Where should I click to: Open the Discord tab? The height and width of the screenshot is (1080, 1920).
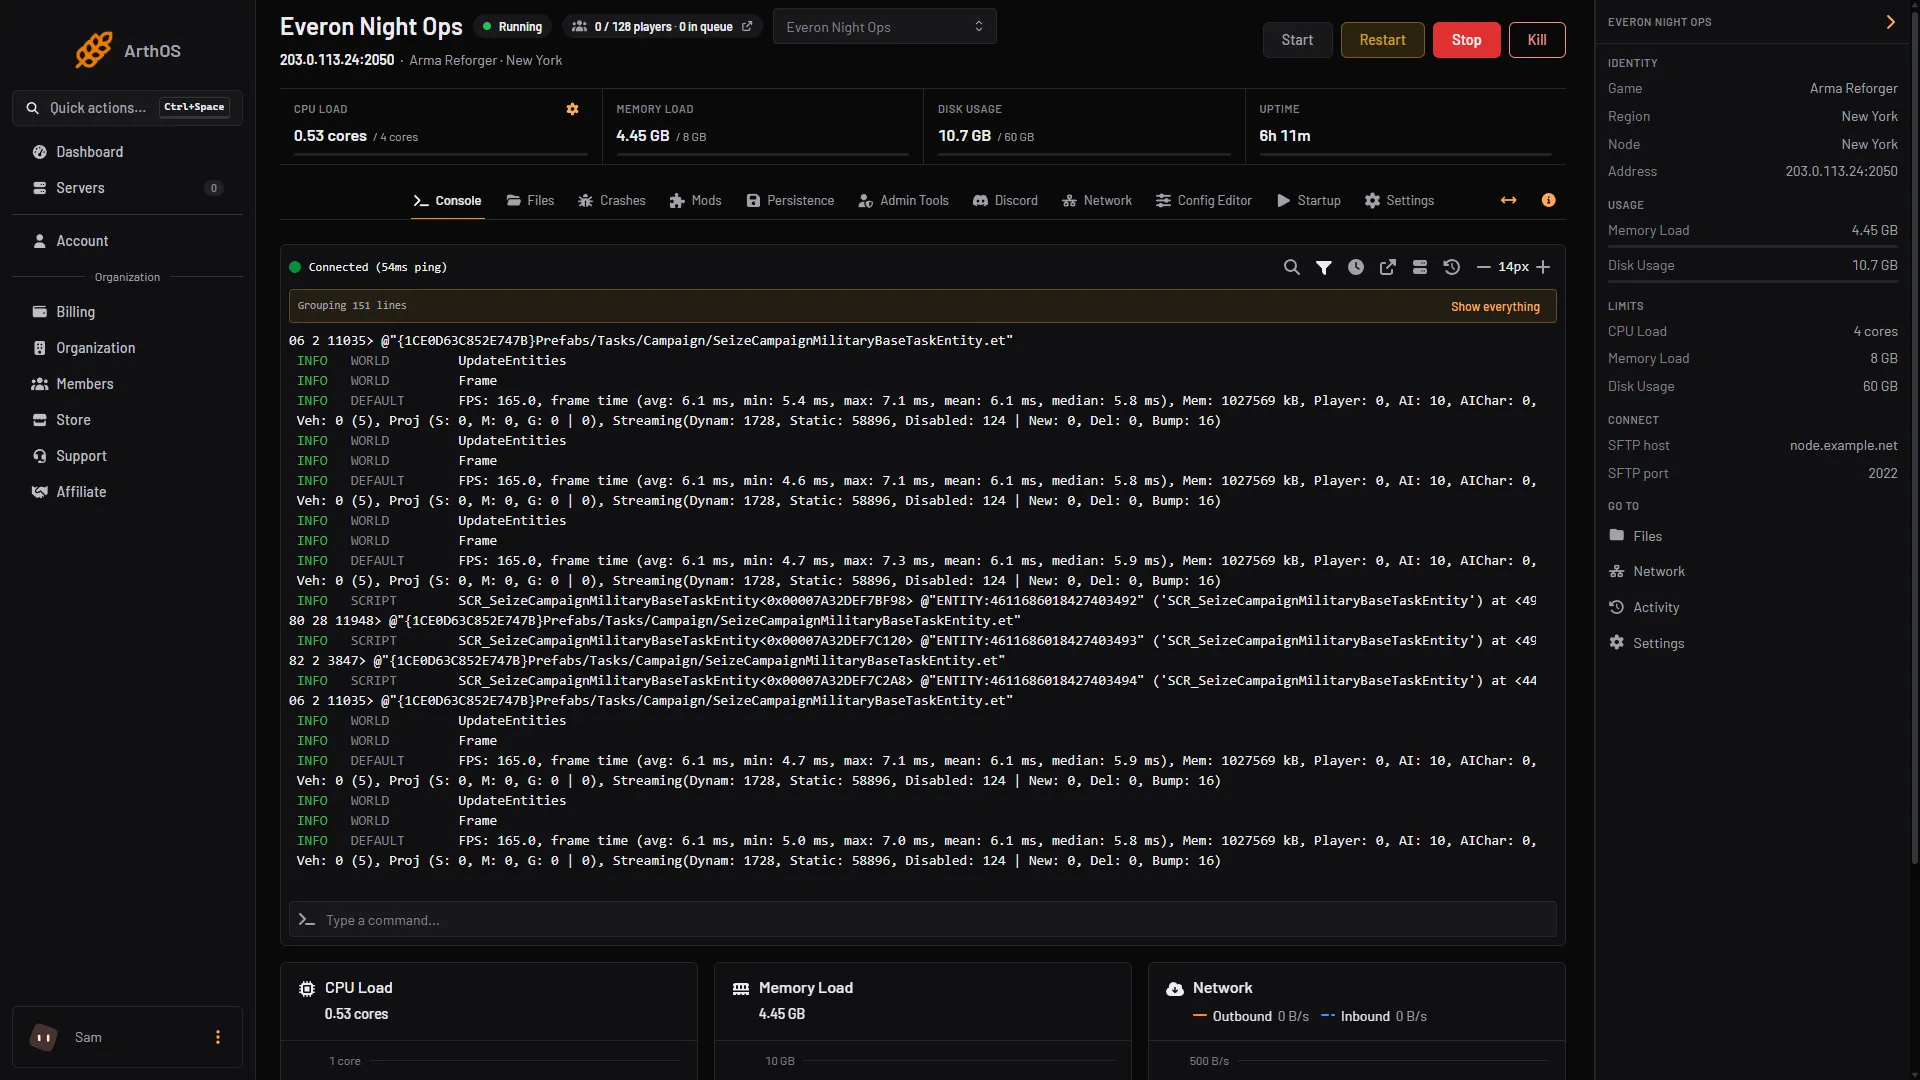(x=1005, y=201)
